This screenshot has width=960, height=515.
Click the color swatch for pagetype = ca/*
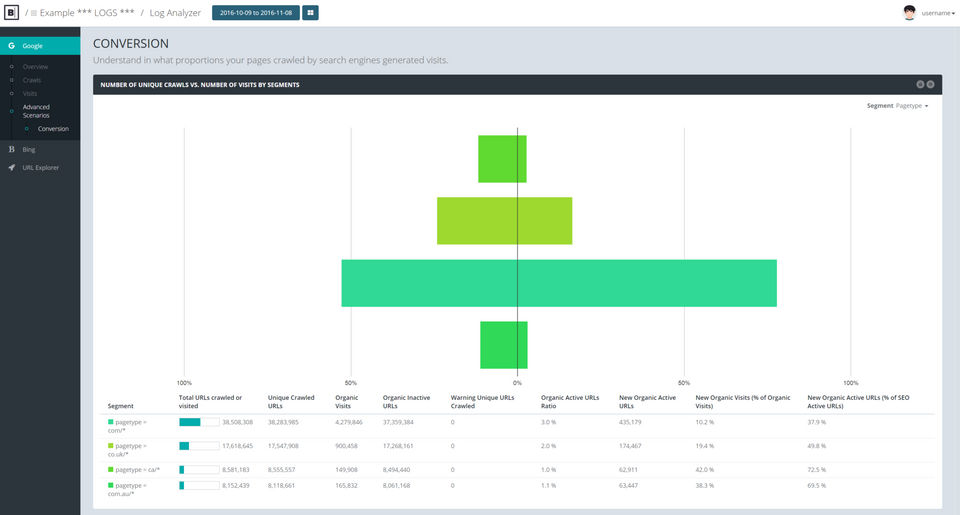coord(111,470)
